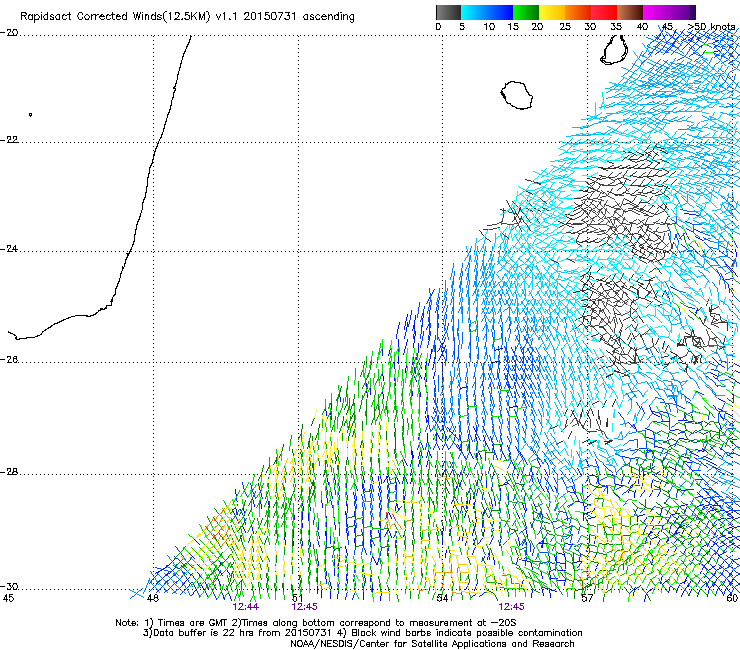Click the '-26' latitude axis label
This screenshot has height=650, width=740.
point(9,360)
